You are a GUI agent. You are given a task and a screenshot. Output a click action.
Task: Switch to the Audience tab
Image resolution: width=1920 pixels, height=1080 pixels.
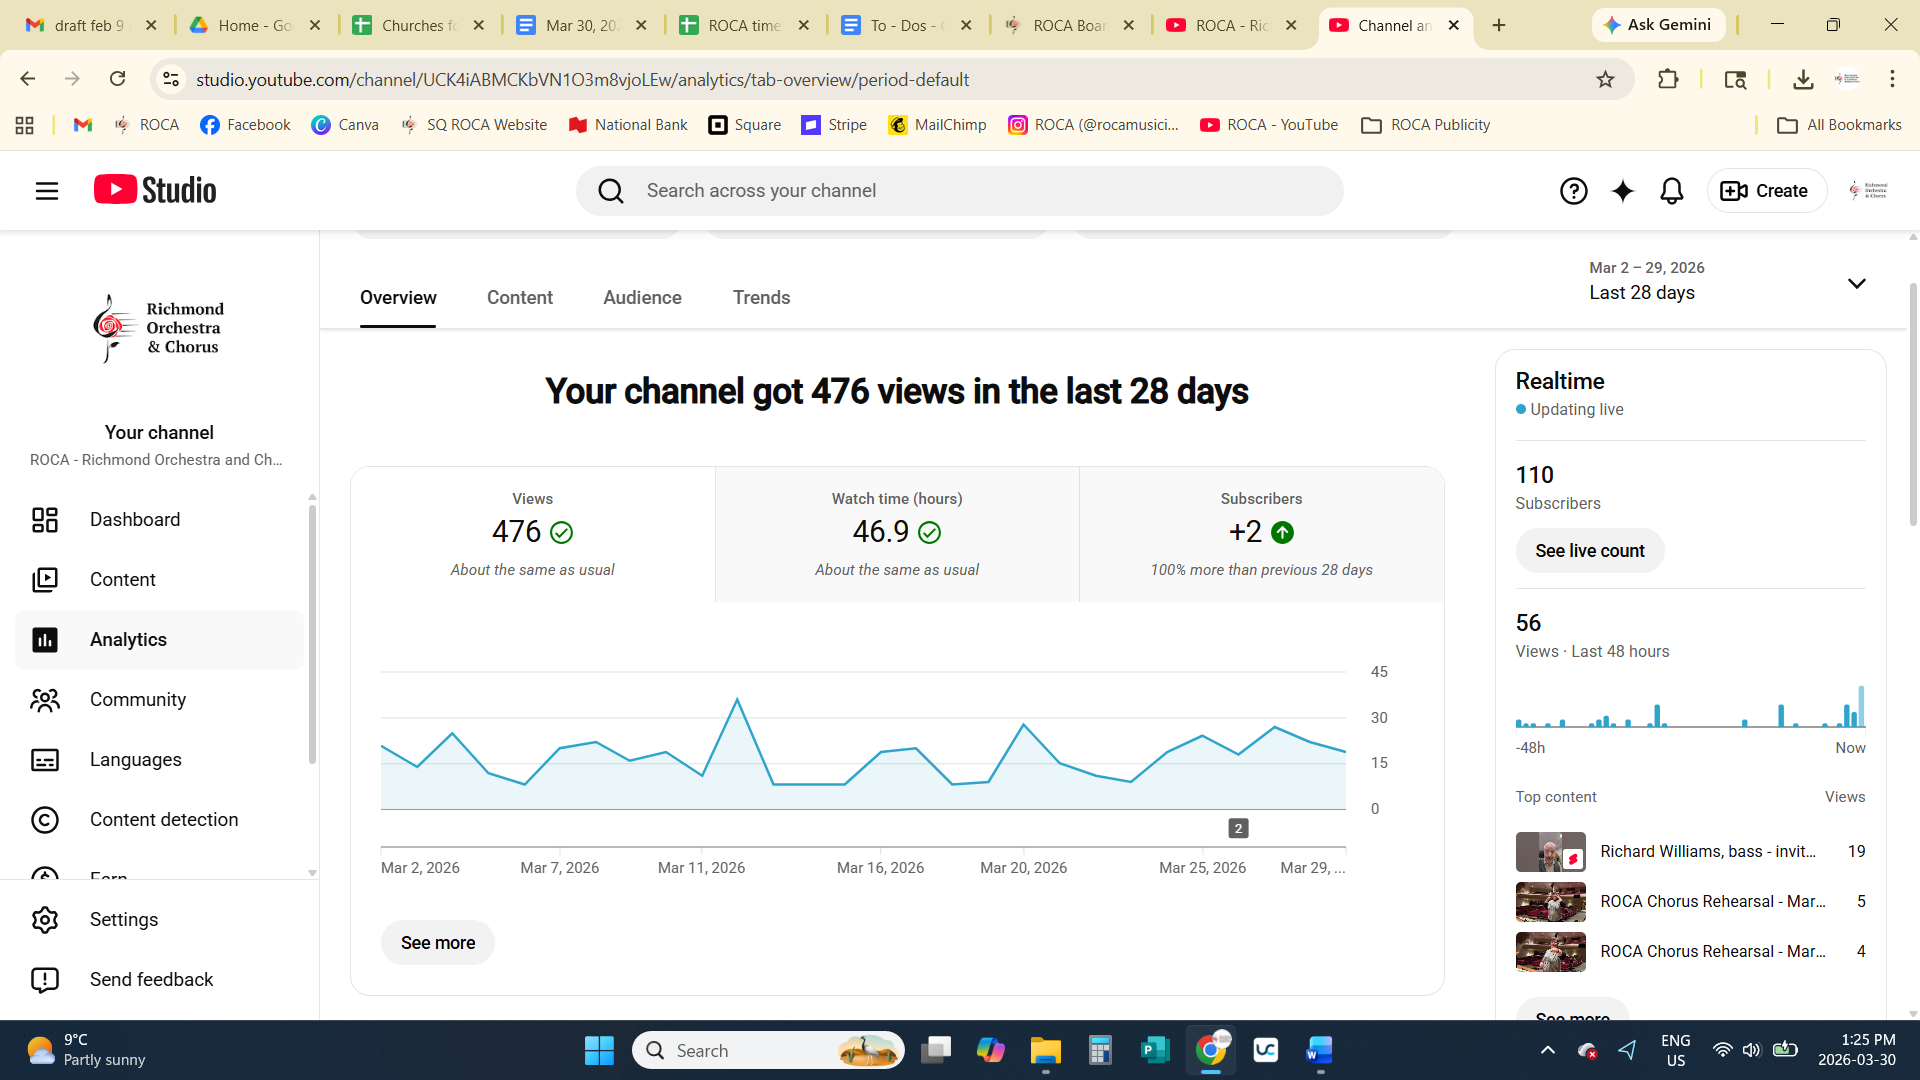pyautogui.click(x=642, y=298)
